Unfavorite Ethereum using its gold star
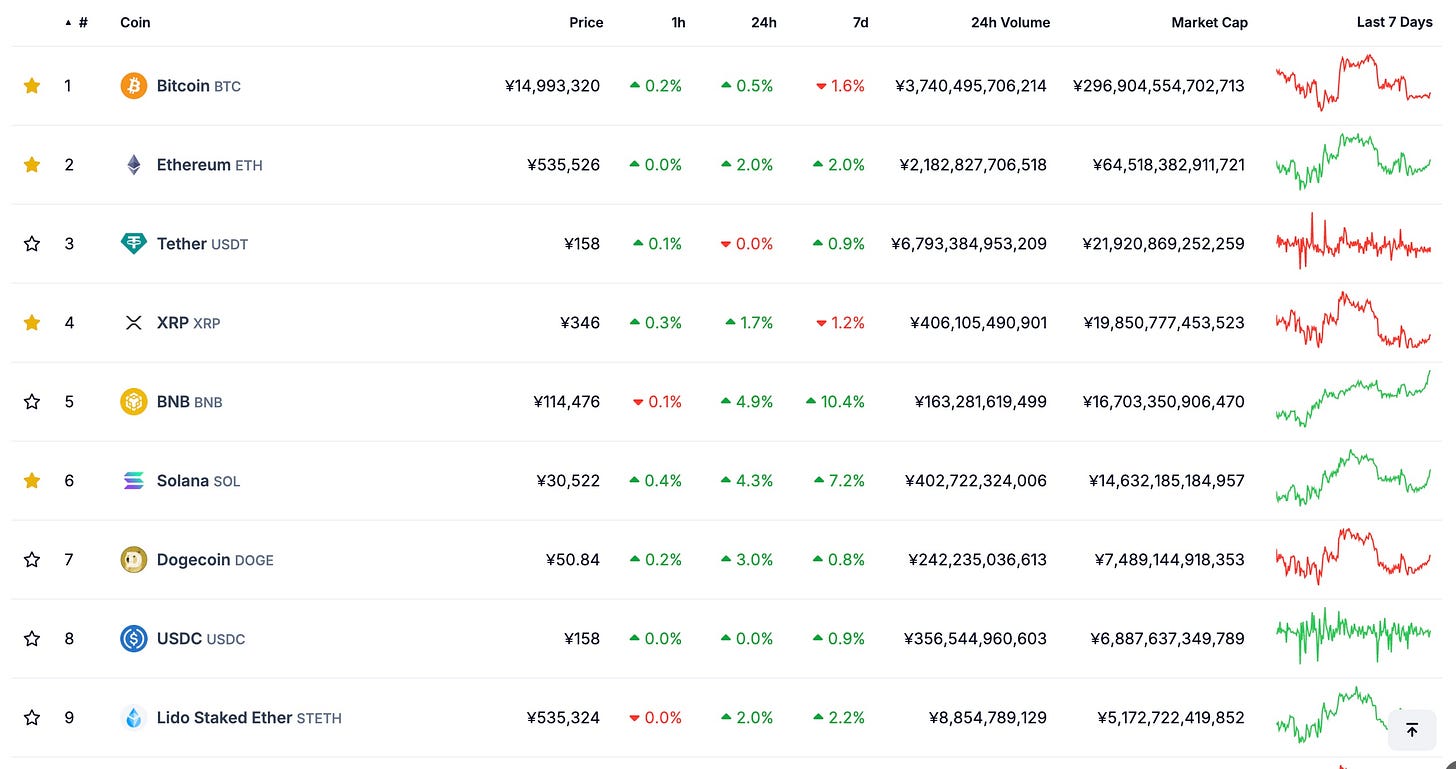Screen dimensions: 1456x769 (x=32, y=165)
